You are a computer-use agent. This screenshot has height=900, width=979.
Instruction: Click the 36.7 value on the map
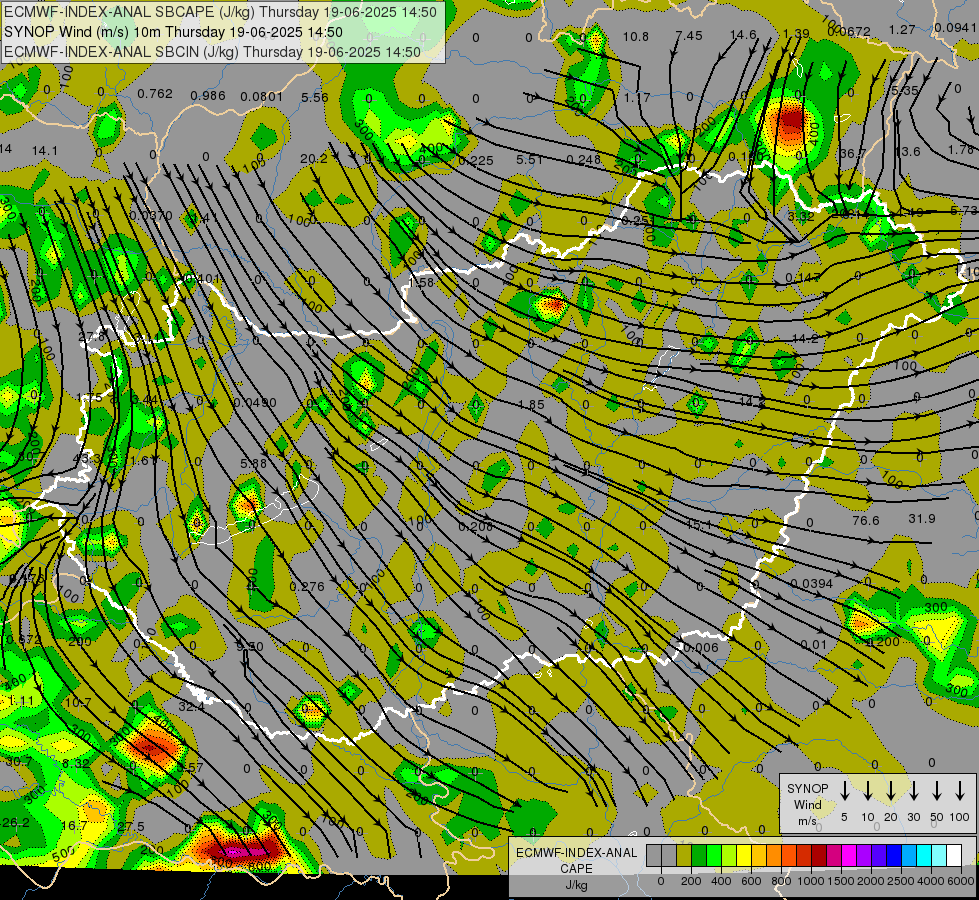tap(853, 154)
